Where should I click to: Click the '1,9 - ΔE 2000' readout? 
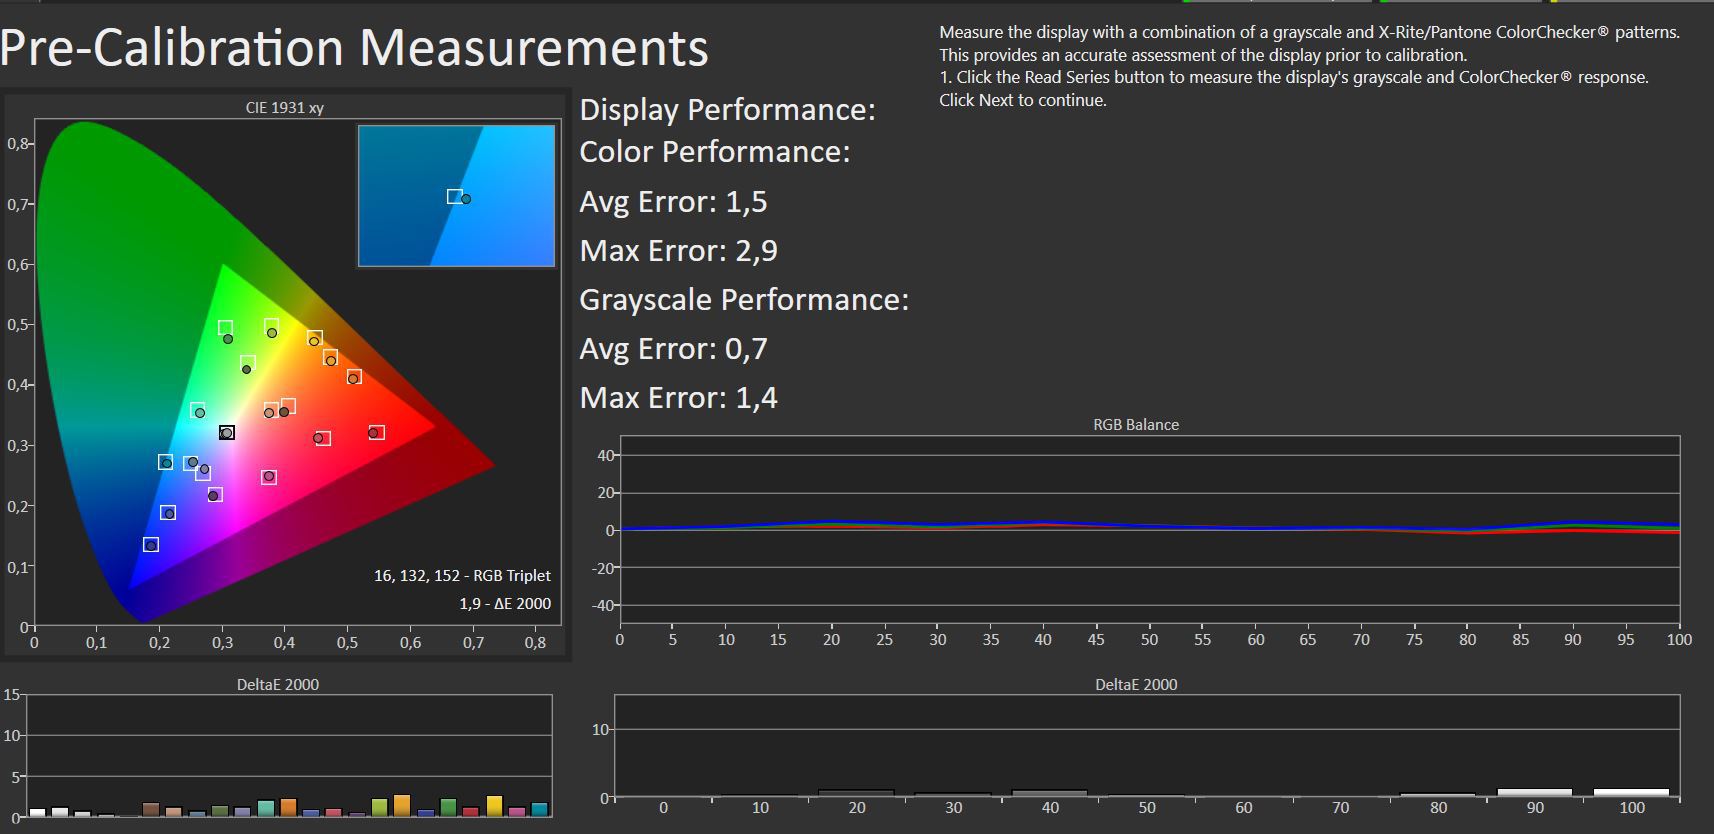pos(505,603)
